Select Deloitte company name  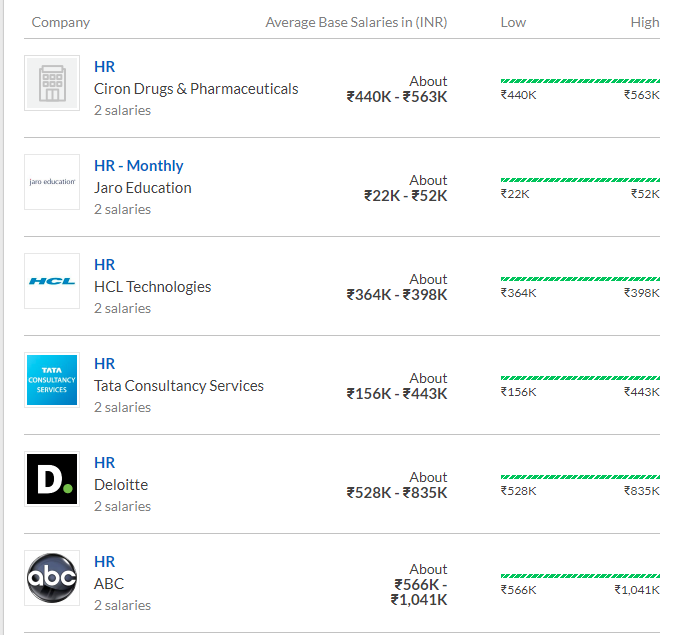121,485
